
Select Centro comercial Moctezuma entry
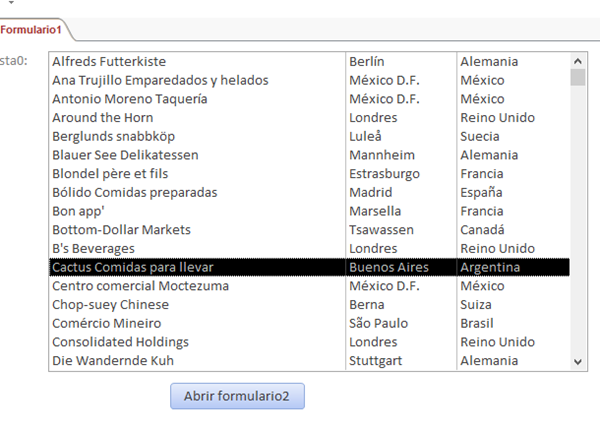click(126, 286)
